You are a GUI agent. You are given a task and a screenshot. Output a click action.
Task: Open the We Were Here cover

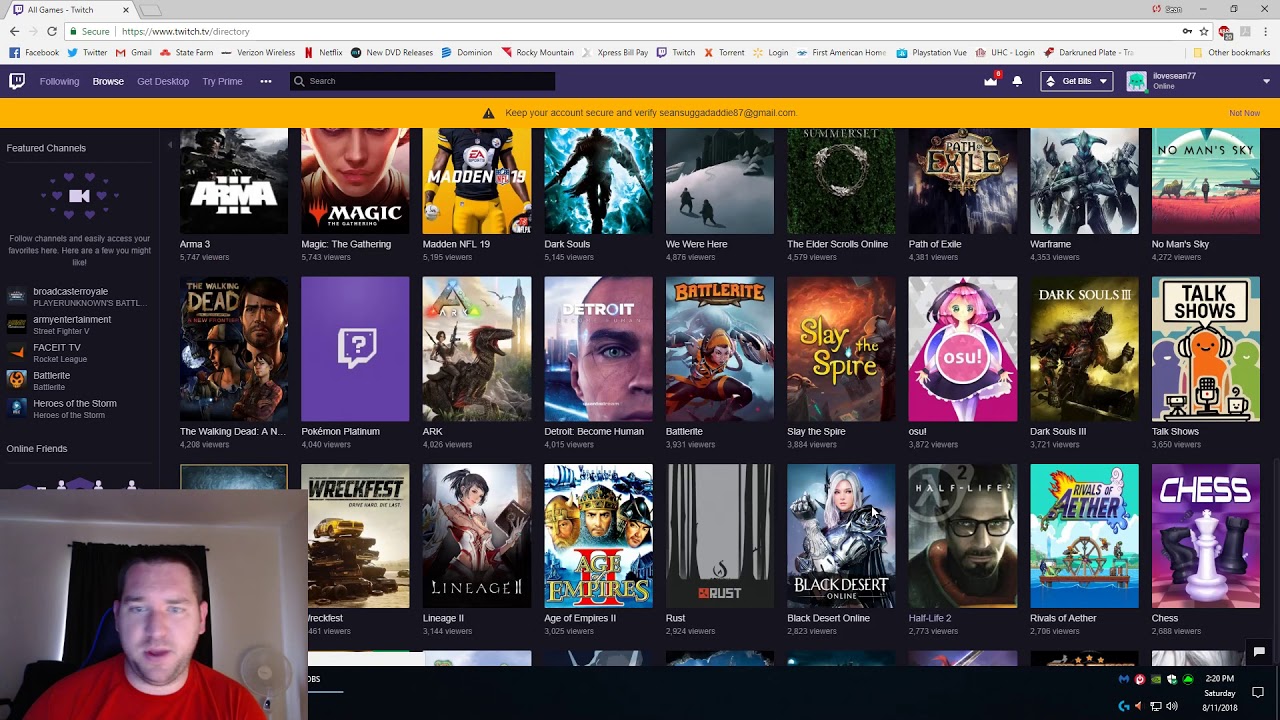pos(720,181)
